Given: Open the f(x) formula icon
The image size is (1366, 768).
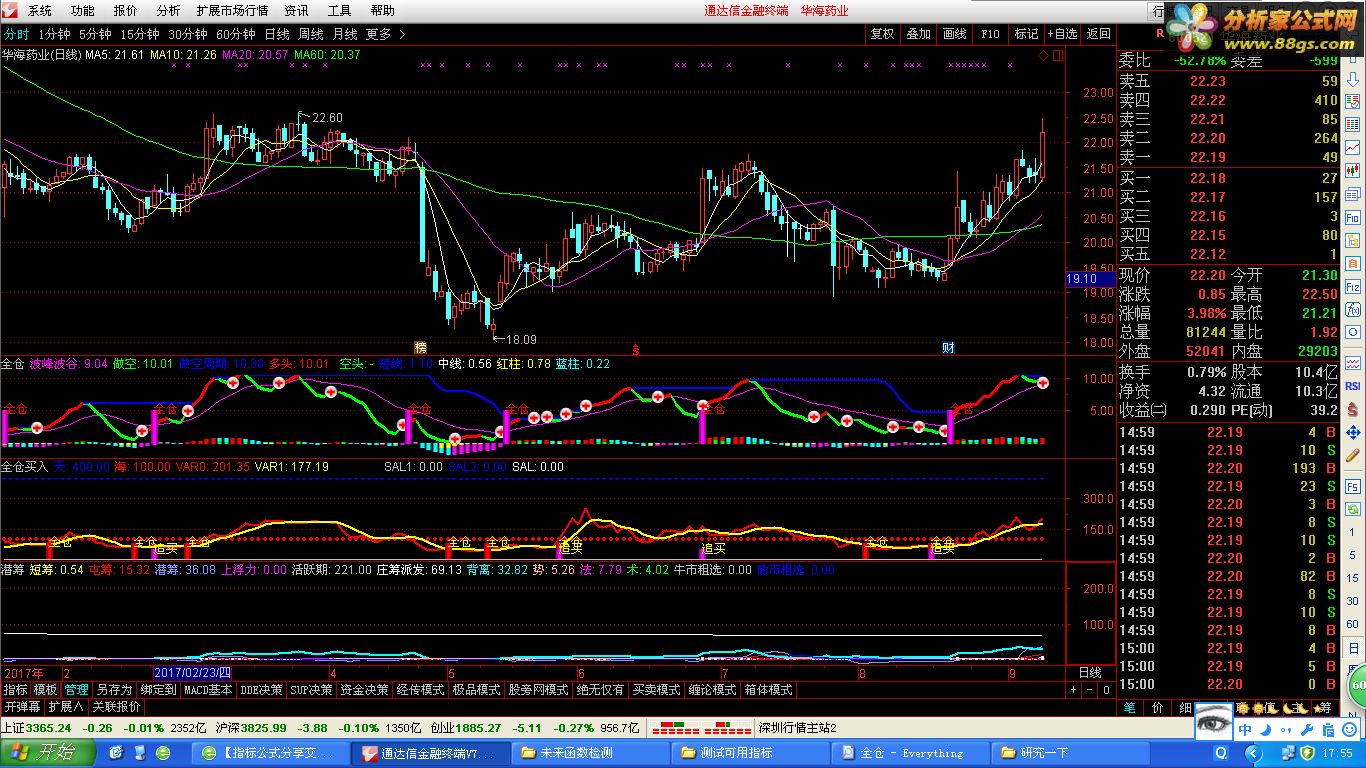Looking at the screenshot, I should tap(1353, 309).
